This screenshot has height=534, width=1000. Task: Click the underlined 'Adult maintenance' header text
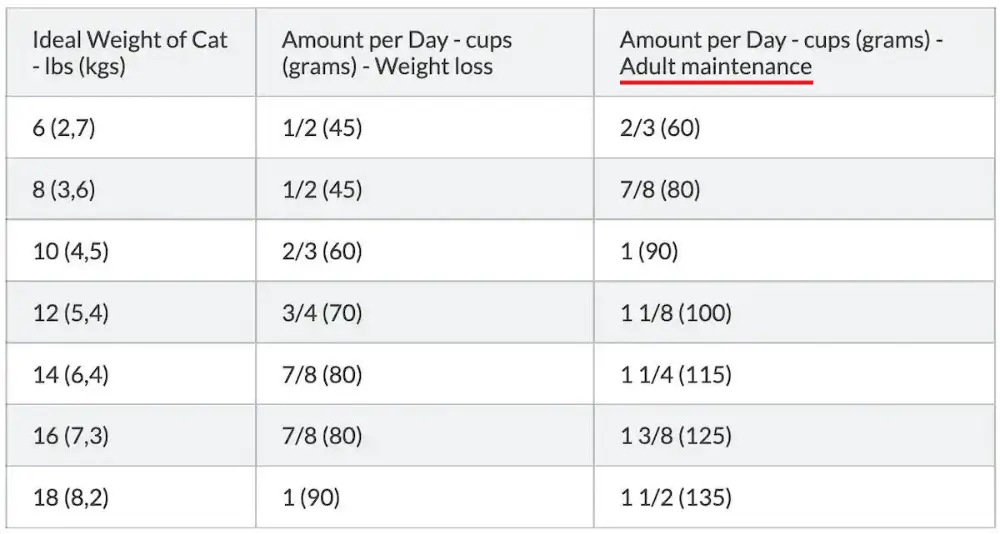pos(716,67)
